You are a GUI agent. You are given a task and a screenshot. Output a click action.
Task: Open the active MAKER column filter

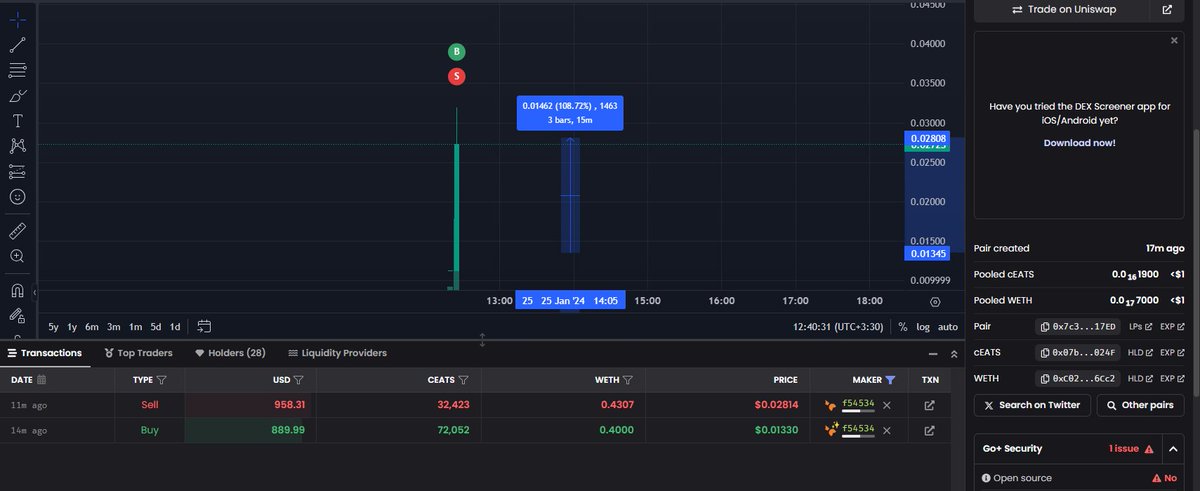890,380
